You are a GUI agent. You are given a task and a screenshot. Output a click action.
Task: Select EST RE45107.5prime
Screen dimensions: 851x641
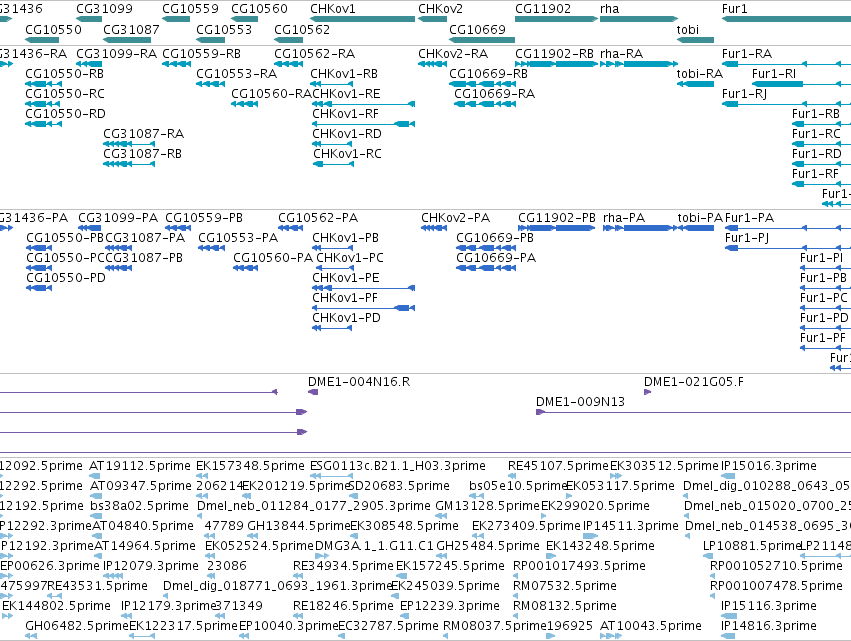coord(558,466)
